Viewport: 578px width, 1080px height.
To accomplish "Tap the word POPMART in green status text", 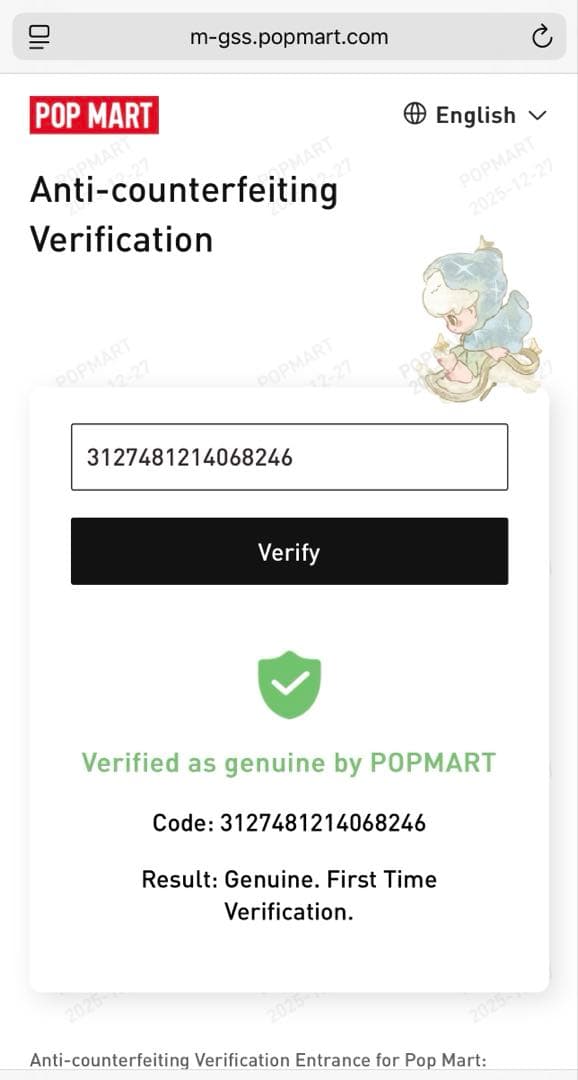I will pos(433,762).
